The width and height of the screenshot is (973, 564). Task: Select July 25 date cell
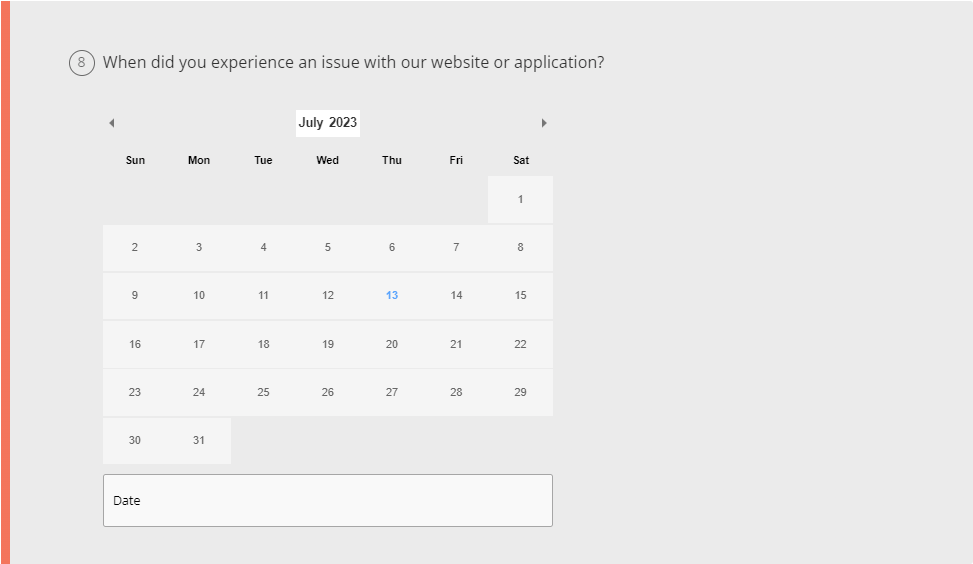pyautogui.click(x=263, y=393)
